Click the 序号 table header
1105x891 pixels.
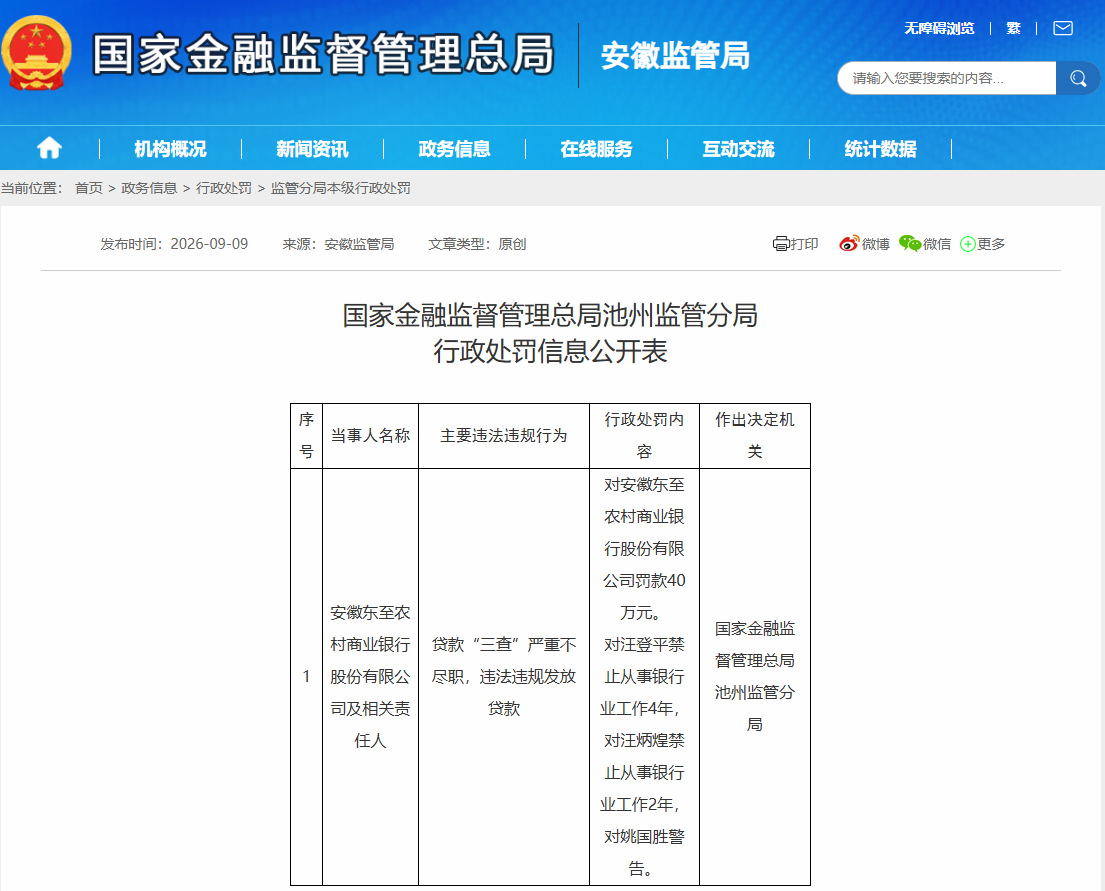(x=307, y=436)
